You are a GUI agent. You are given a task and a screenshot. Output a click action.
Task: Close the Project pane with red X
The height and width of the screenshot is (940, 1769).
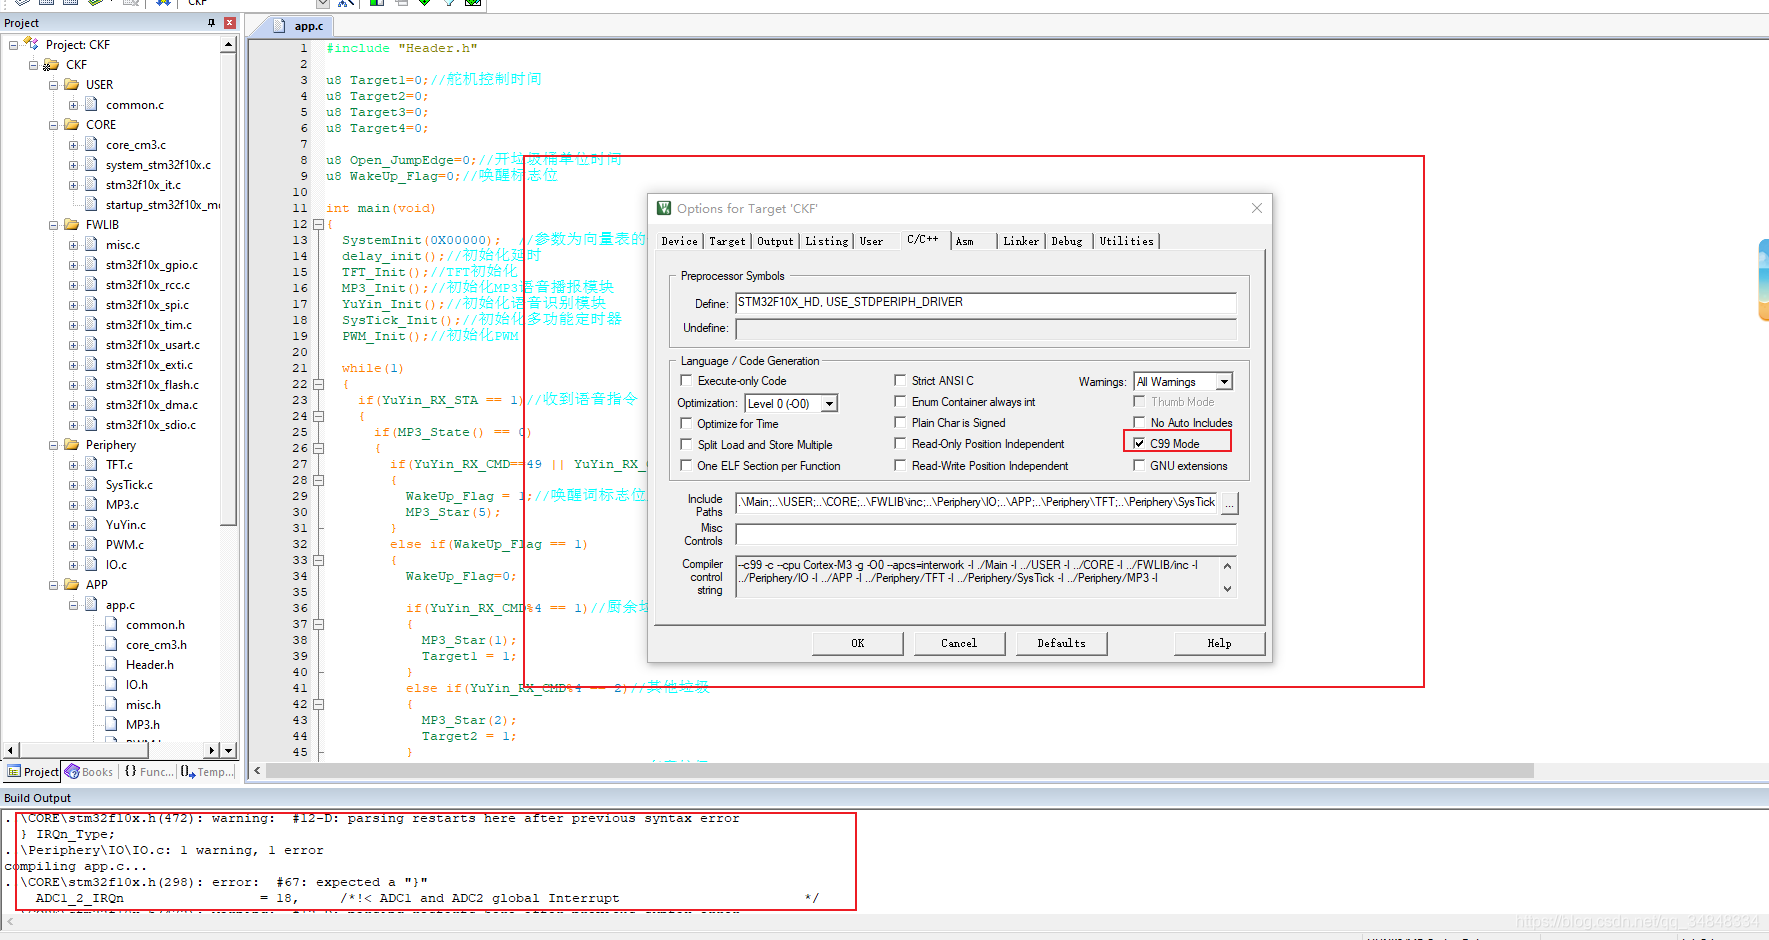point(230,22)
